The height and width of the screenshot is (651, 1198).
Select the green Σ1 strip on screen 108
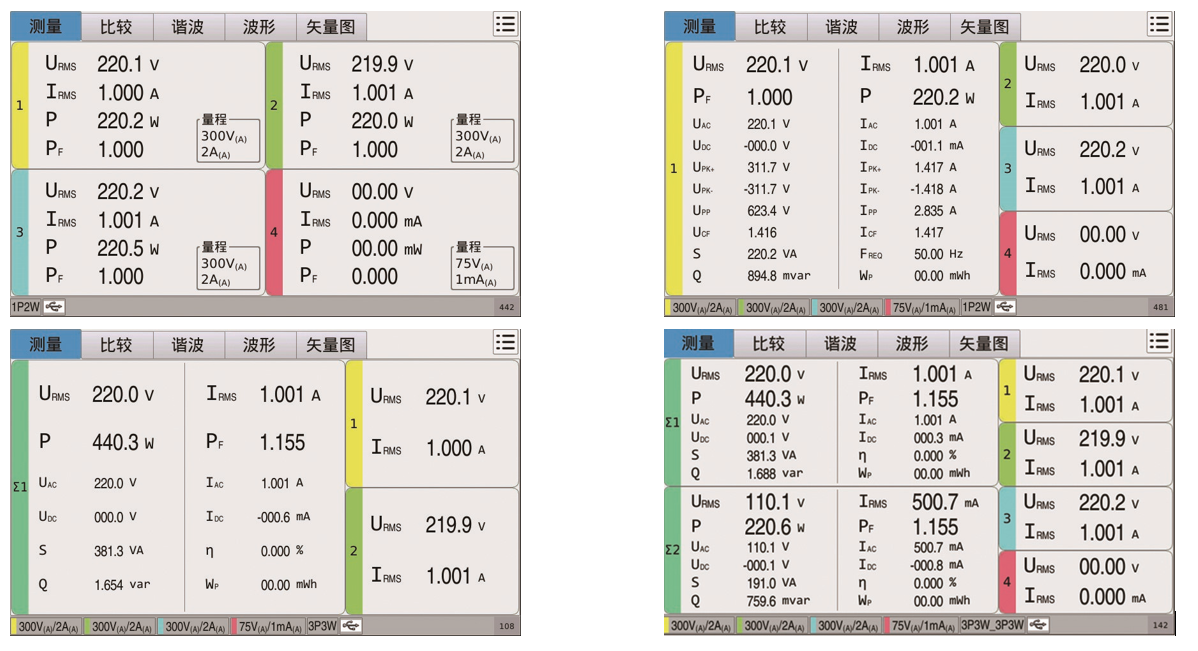click(20, 487)
